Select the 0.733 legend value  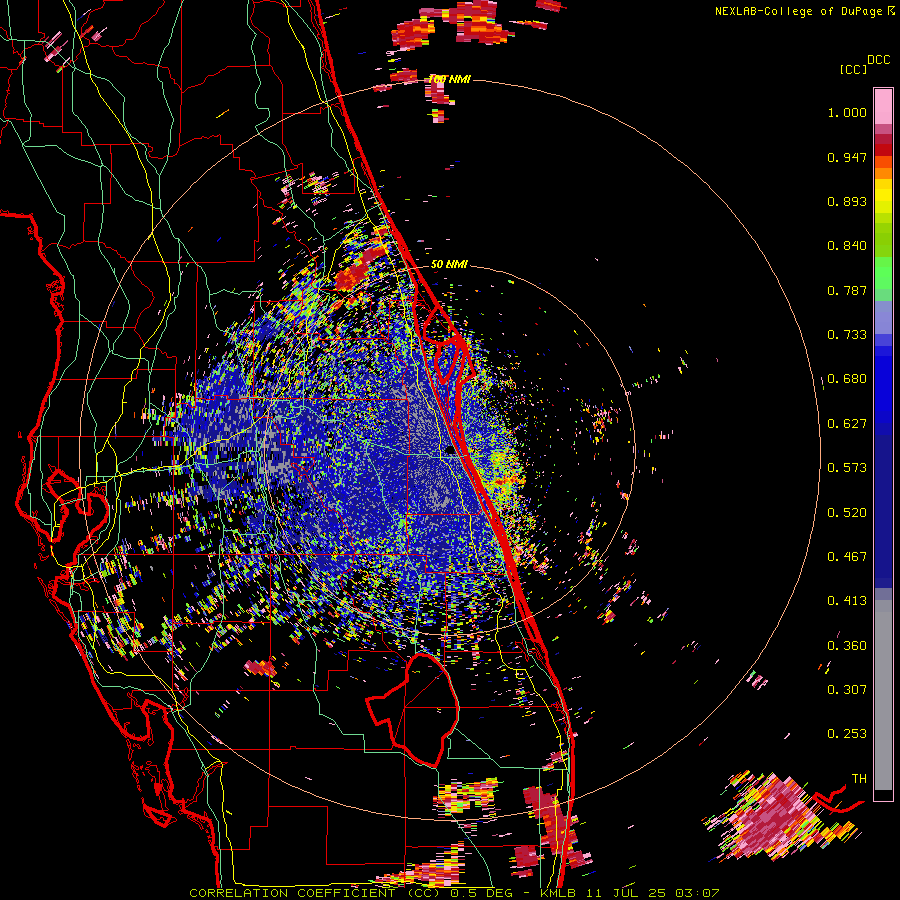pos(847,335)
